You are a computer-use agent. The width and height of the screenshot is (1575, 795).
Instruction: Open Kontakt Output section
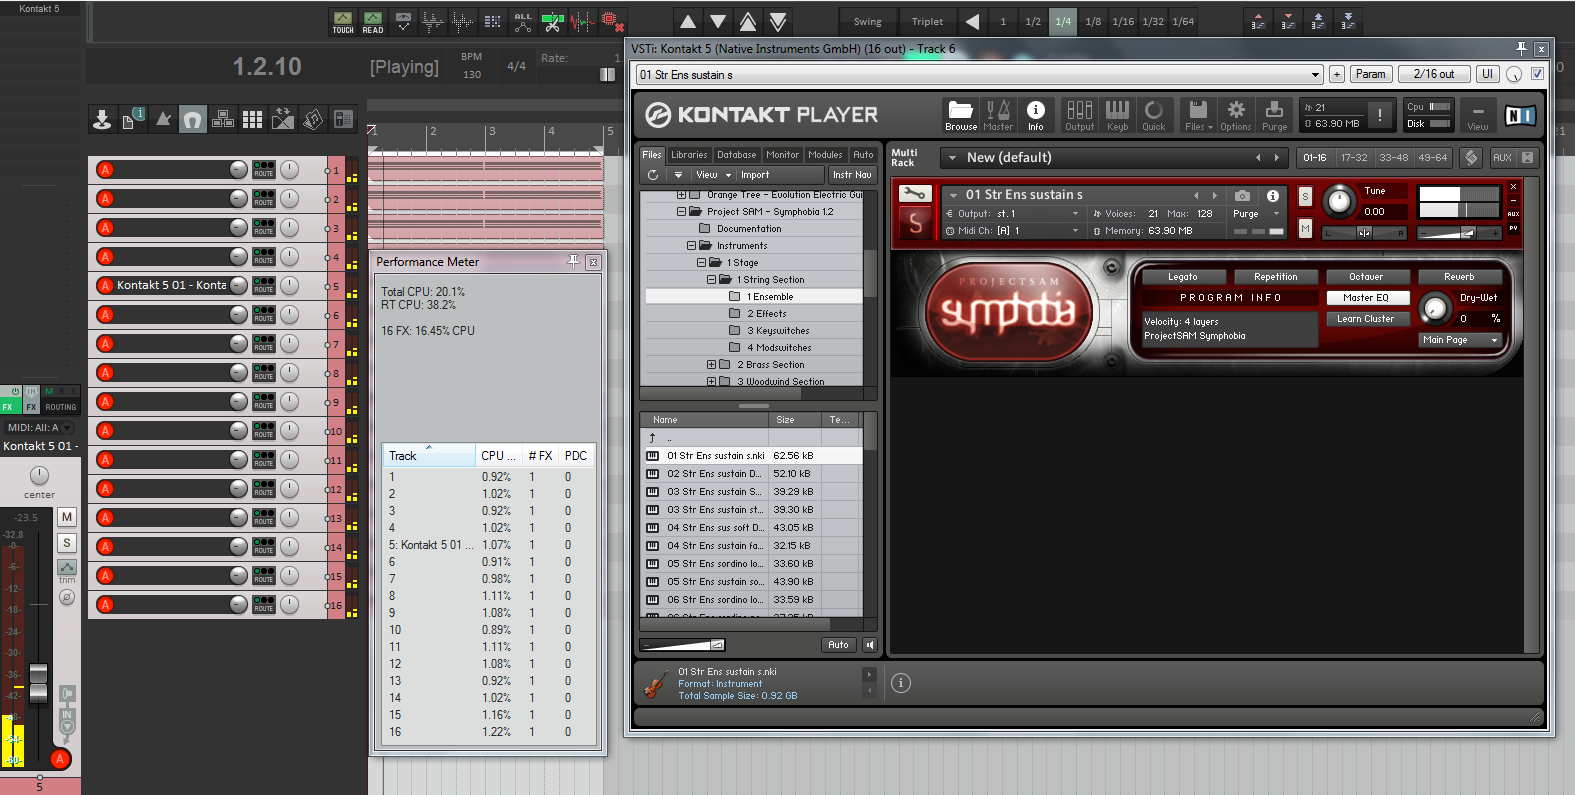tap(1079, 115)
